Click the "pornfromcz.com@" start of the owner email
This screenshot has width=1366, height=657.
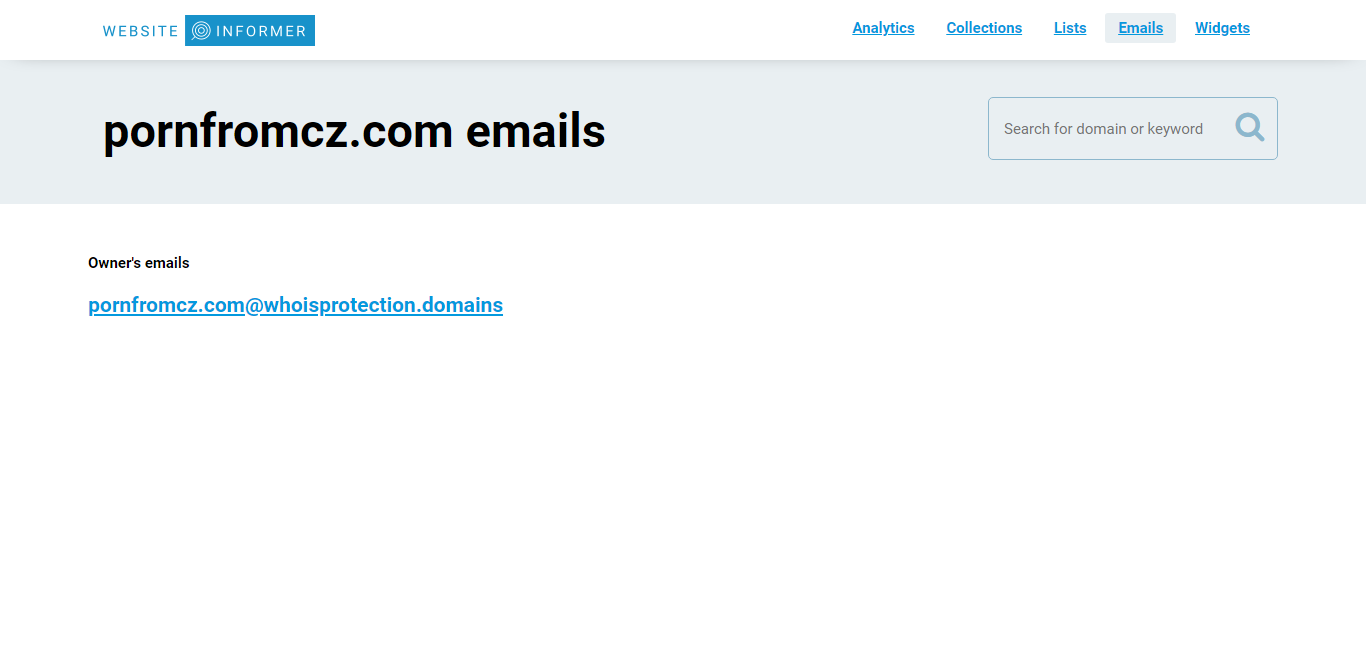pyautogui.click(x=175, y=305)
